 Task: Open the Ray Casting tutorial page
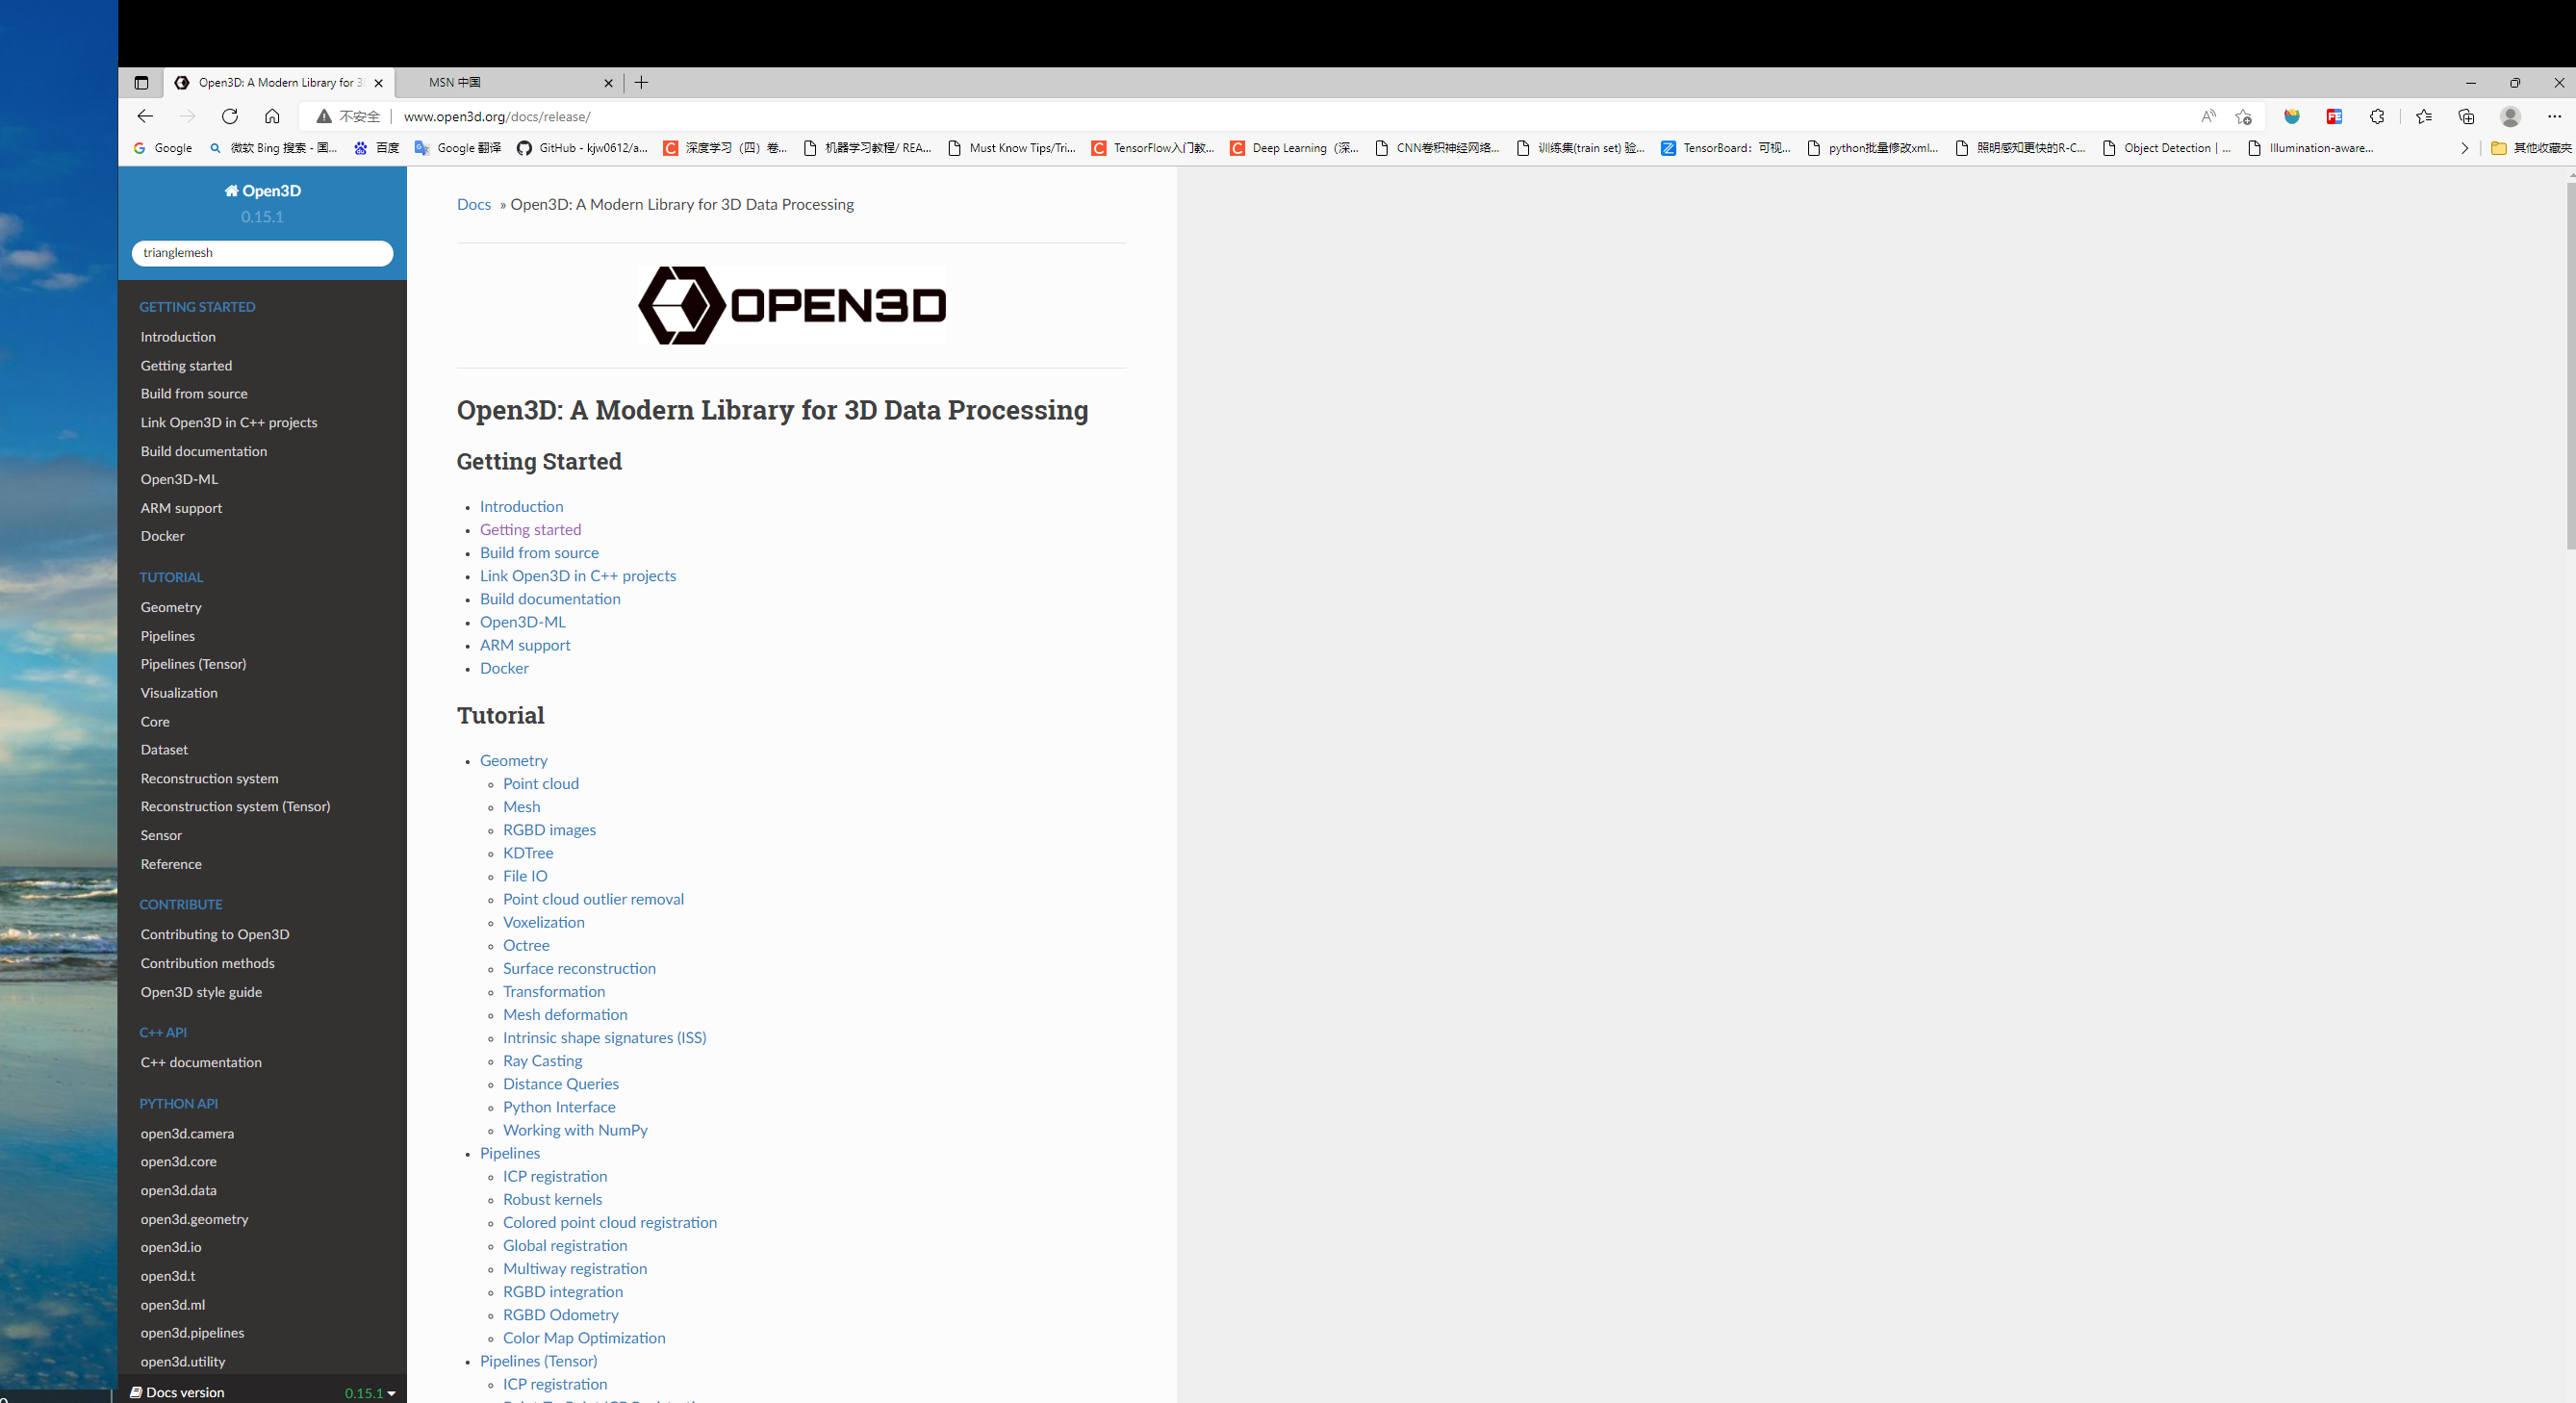[542, 1061]
